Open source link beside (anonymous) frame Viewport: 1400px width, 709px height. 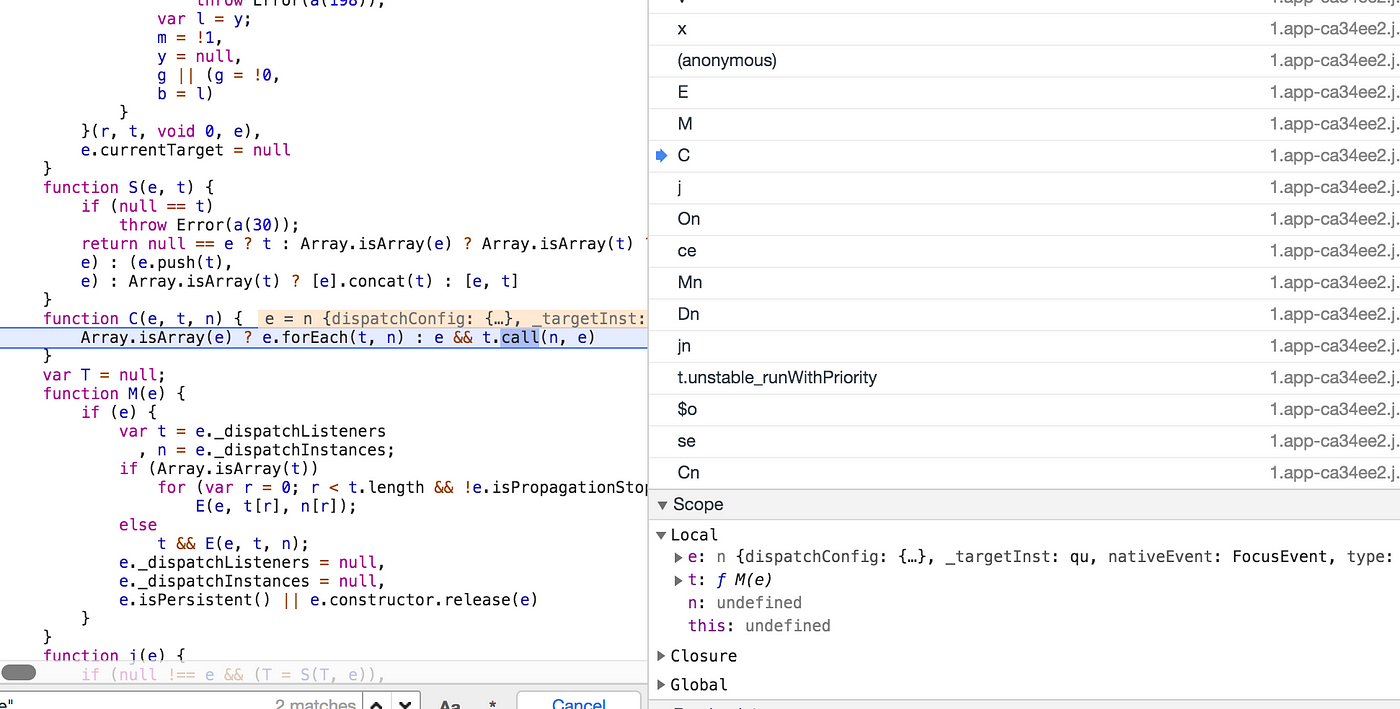click(1334, 60)
